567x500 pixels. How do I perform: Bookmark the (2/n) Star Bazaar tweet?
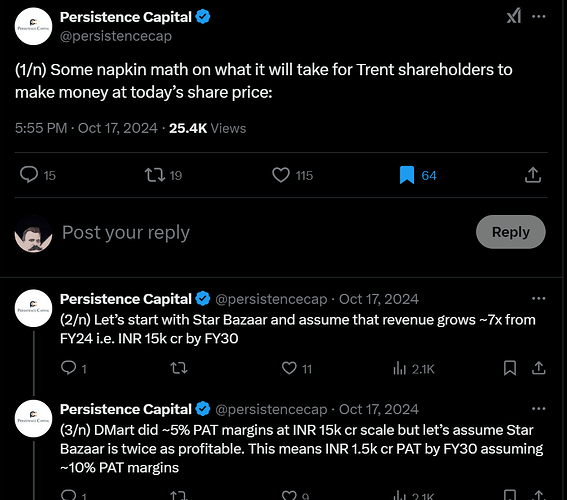[x=510, y=368]
